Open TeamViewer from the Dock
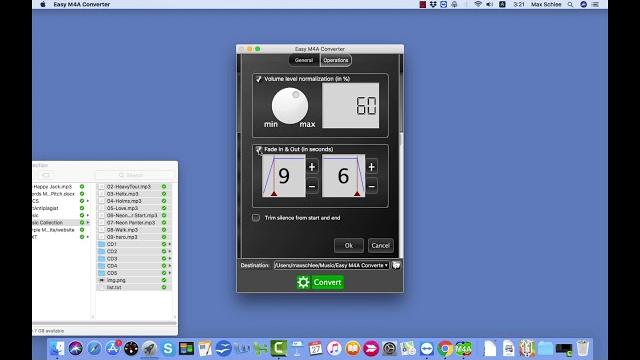Image resolution: width=640 pixels, height=360 pixels. (x=427, y=349)
